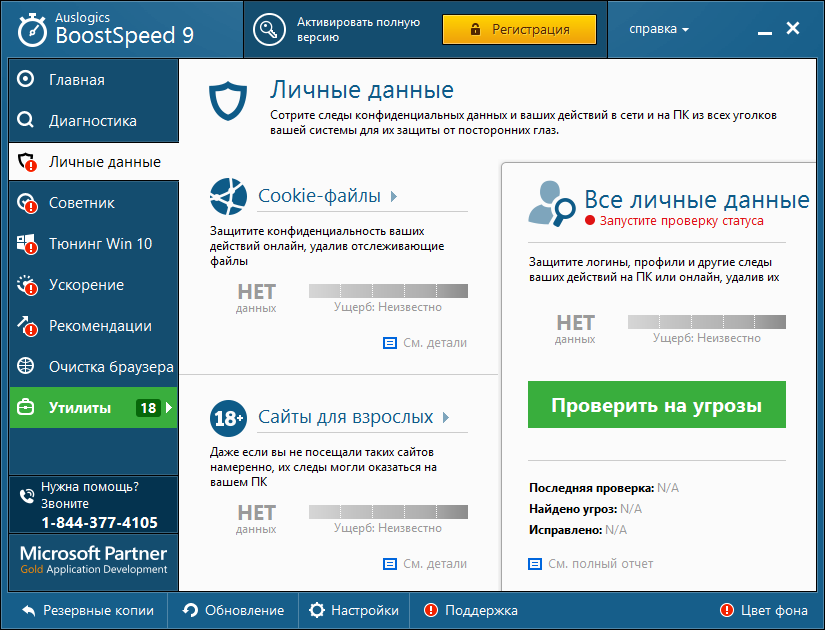
Task: Click the Активировать полную версию text
Action: [358, 29]
